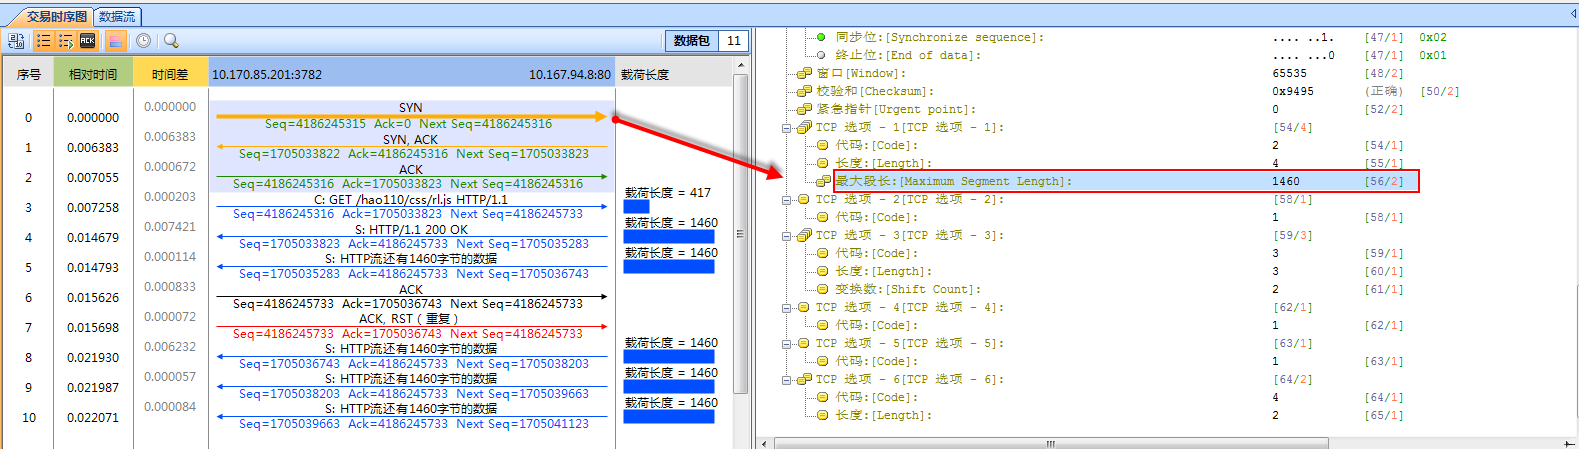Click the TCP option 1 node icon
Viewport: 1579px width, 449px height.
tap(804, 127)
